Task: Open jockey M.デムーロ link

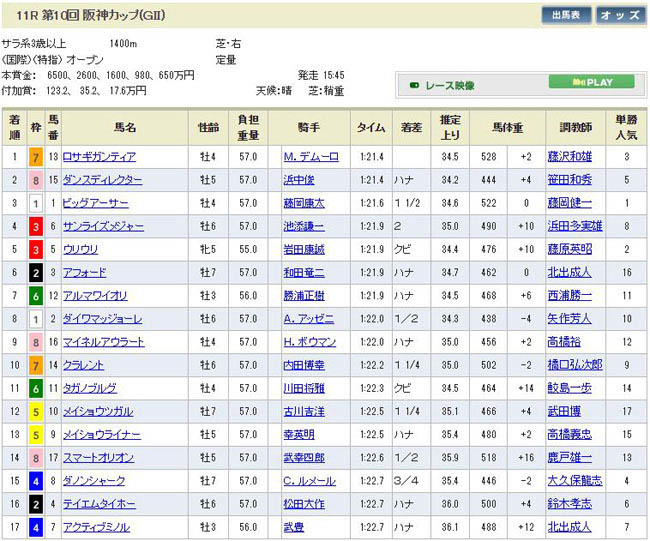Action: point(309,157)
